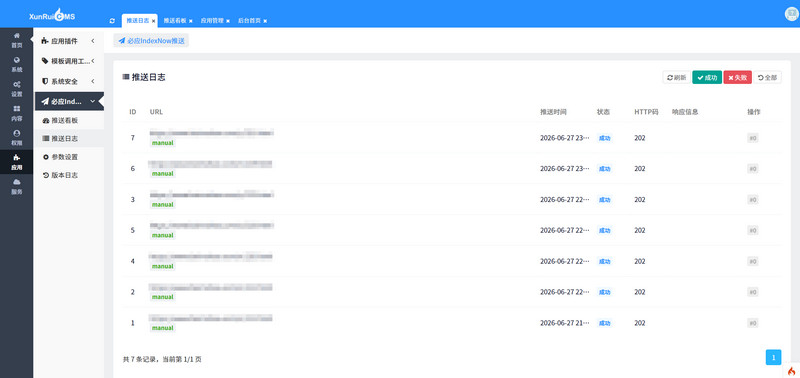Click the #0 action badge in row 7
This screenshot has height=378, width=800.
[x=753, y=138]
